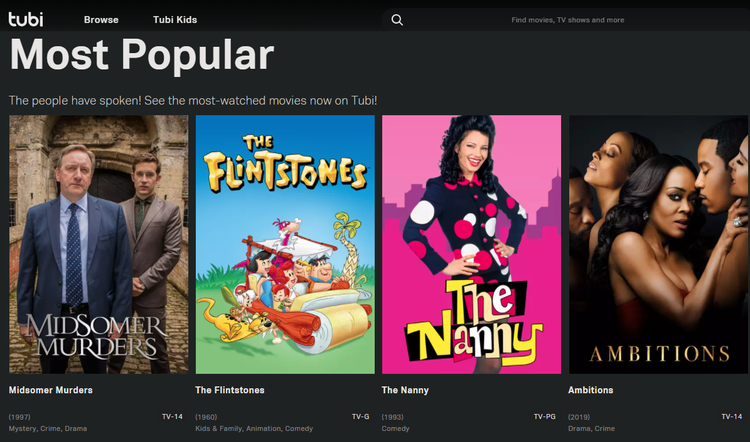Open Ambitions poster
The image size is (750, 442).
(x=658, y=244)
